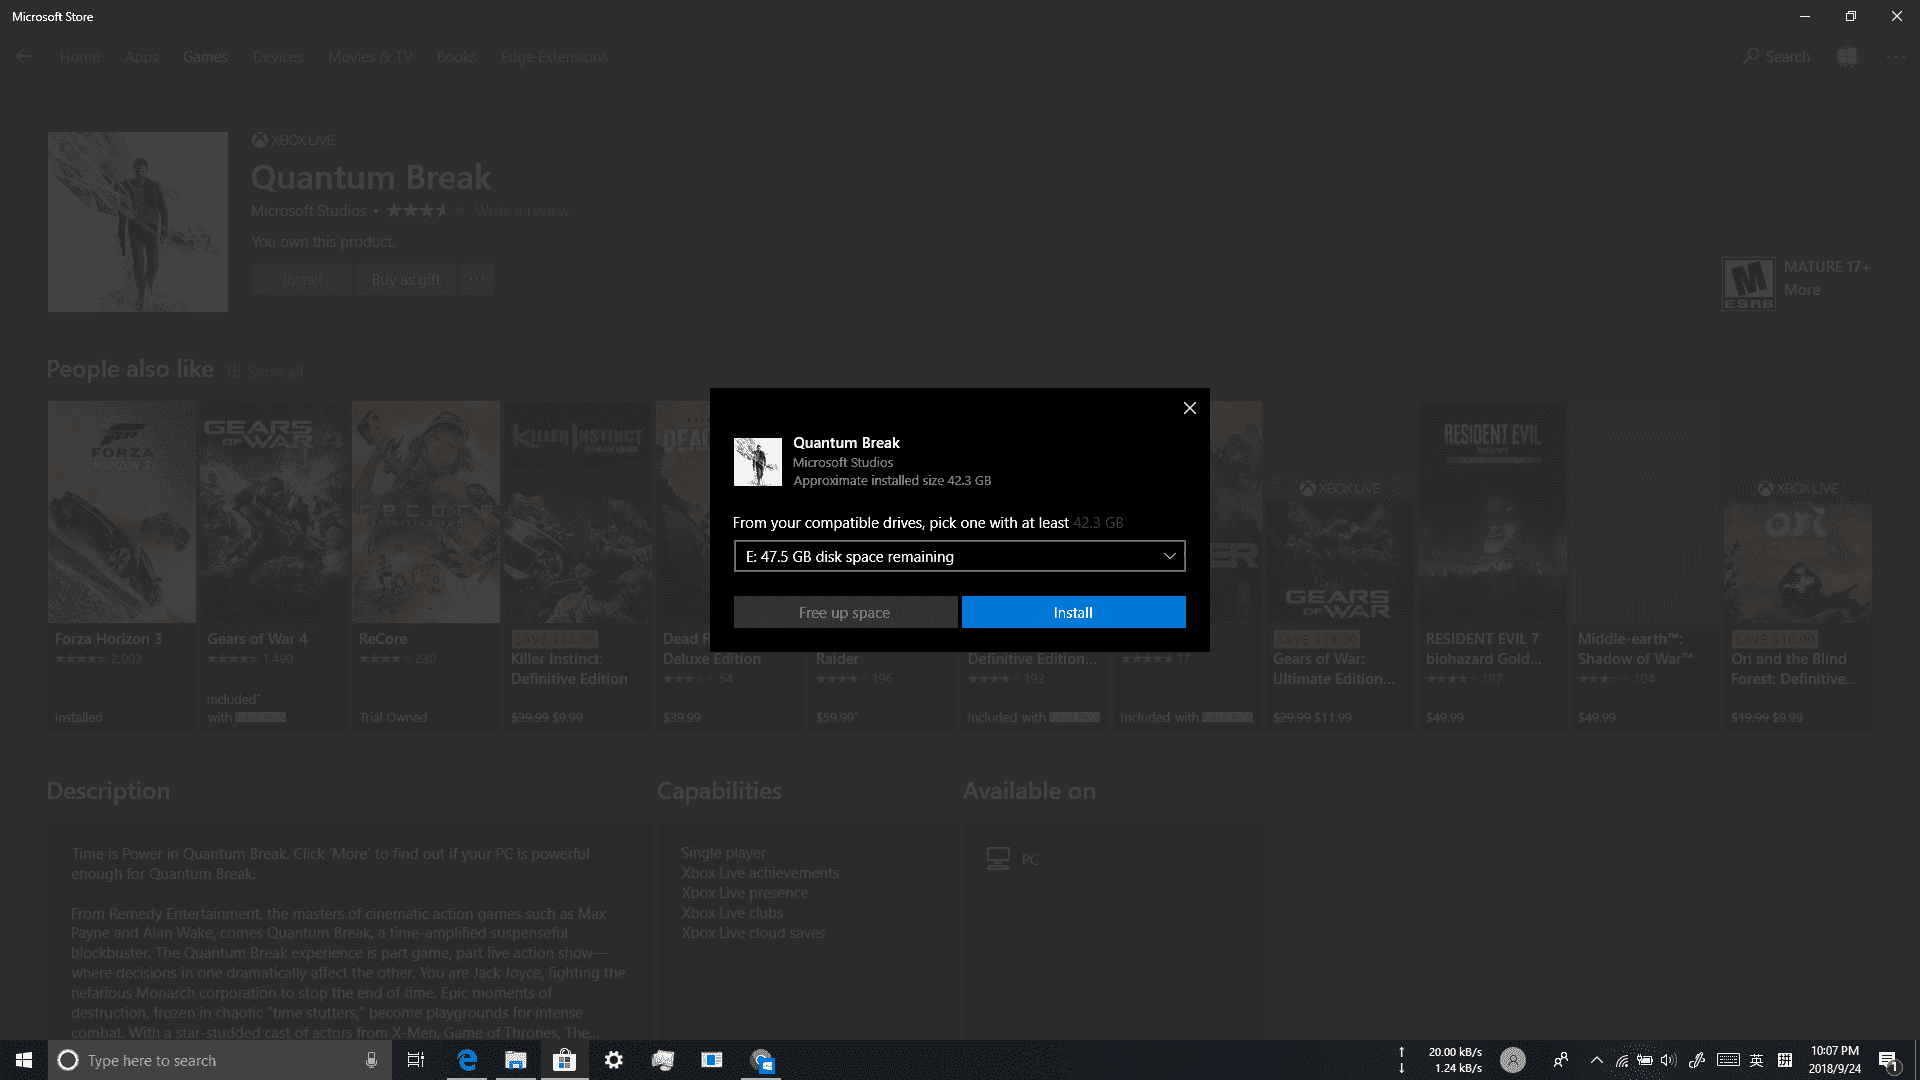The image size is (1920, 1080).
Task: Open Settings gear on the taskbar
Action: [x=614, y=1060]
